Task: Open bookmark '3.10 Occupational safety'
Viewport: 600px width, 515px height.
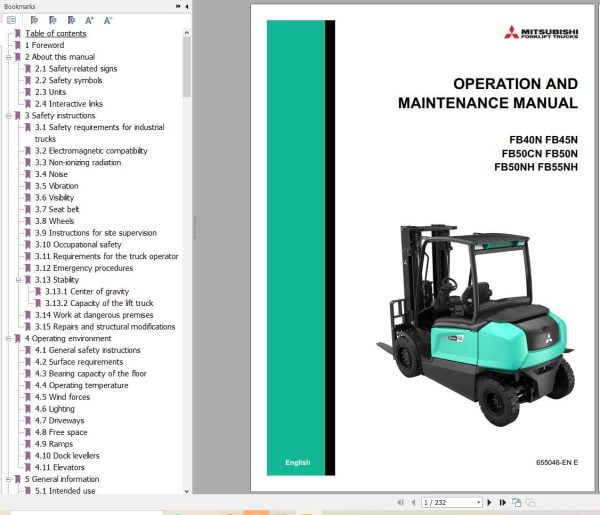Action: click(78, 244)
